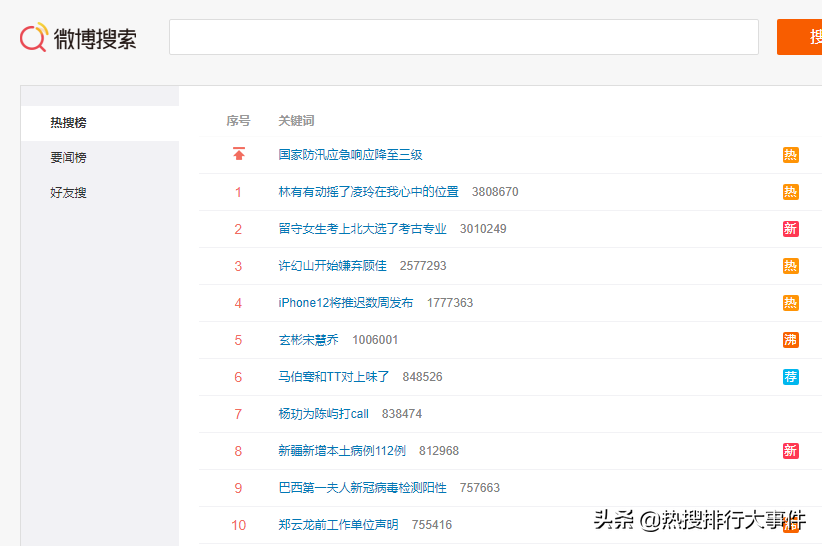
Task: Open the 留守女生考上北大选了考古专业 topic
Action: [362, 229]
